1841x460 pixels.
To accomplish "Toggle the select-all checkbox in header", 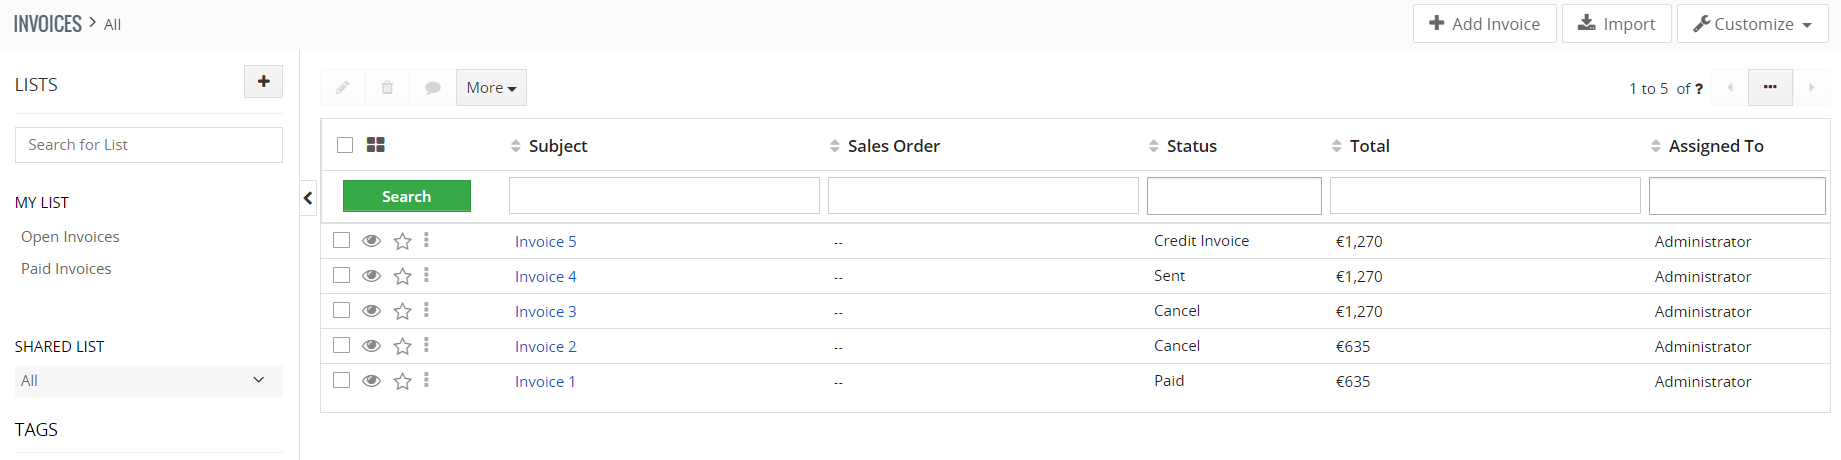I will point(345,145).
